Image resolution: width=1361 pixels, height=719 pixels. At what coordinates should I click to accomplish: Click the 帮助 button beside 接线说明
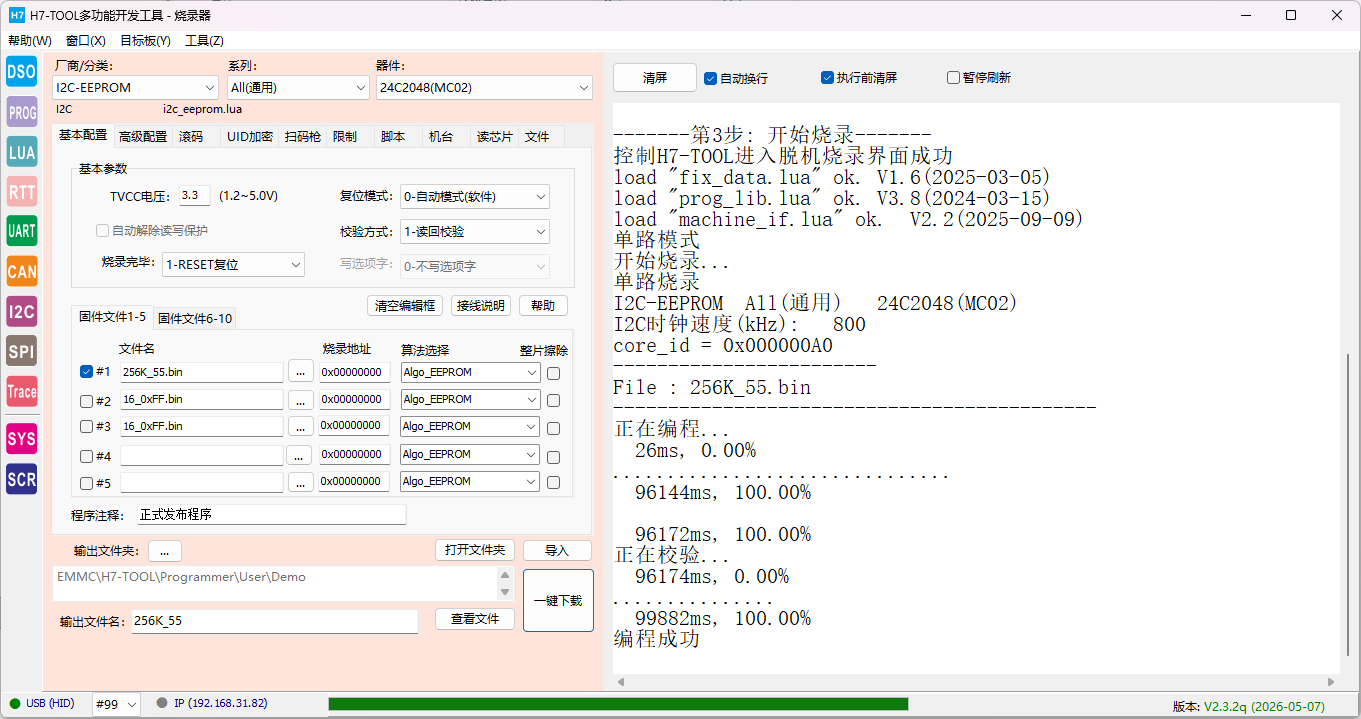[x=543, y=306]
